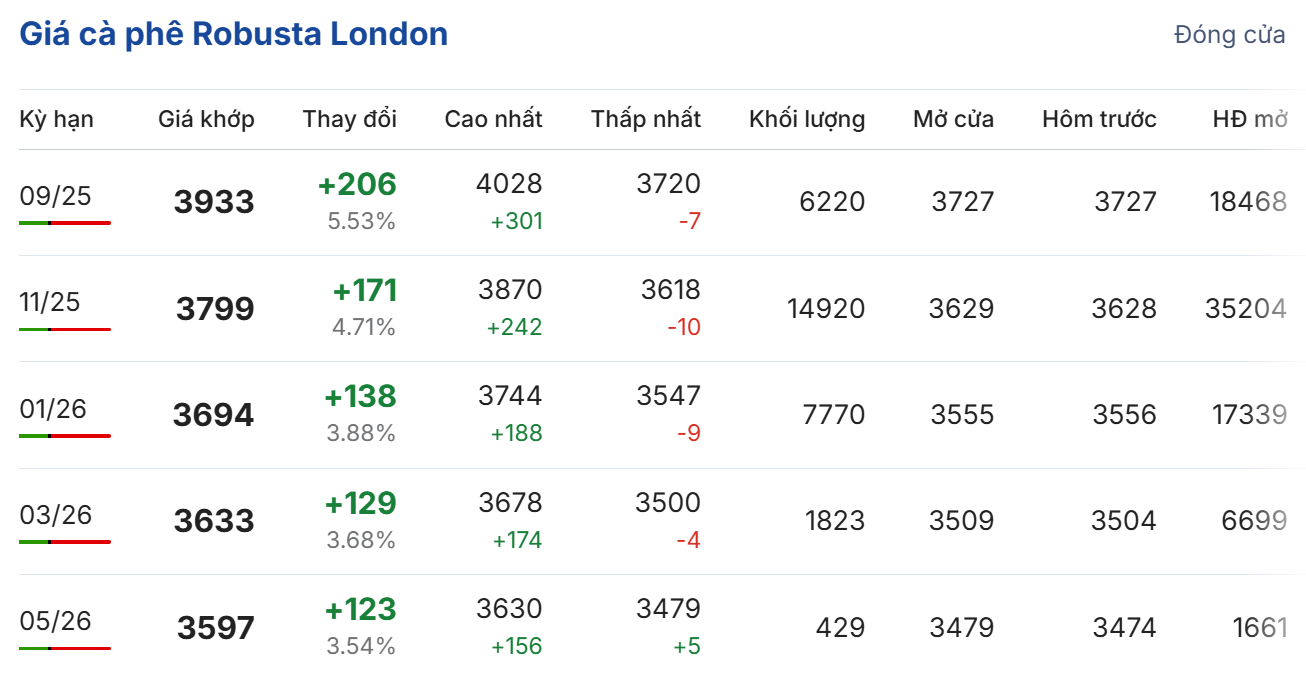
Task: Select the 3933 matched price
Action: [214, 202]
